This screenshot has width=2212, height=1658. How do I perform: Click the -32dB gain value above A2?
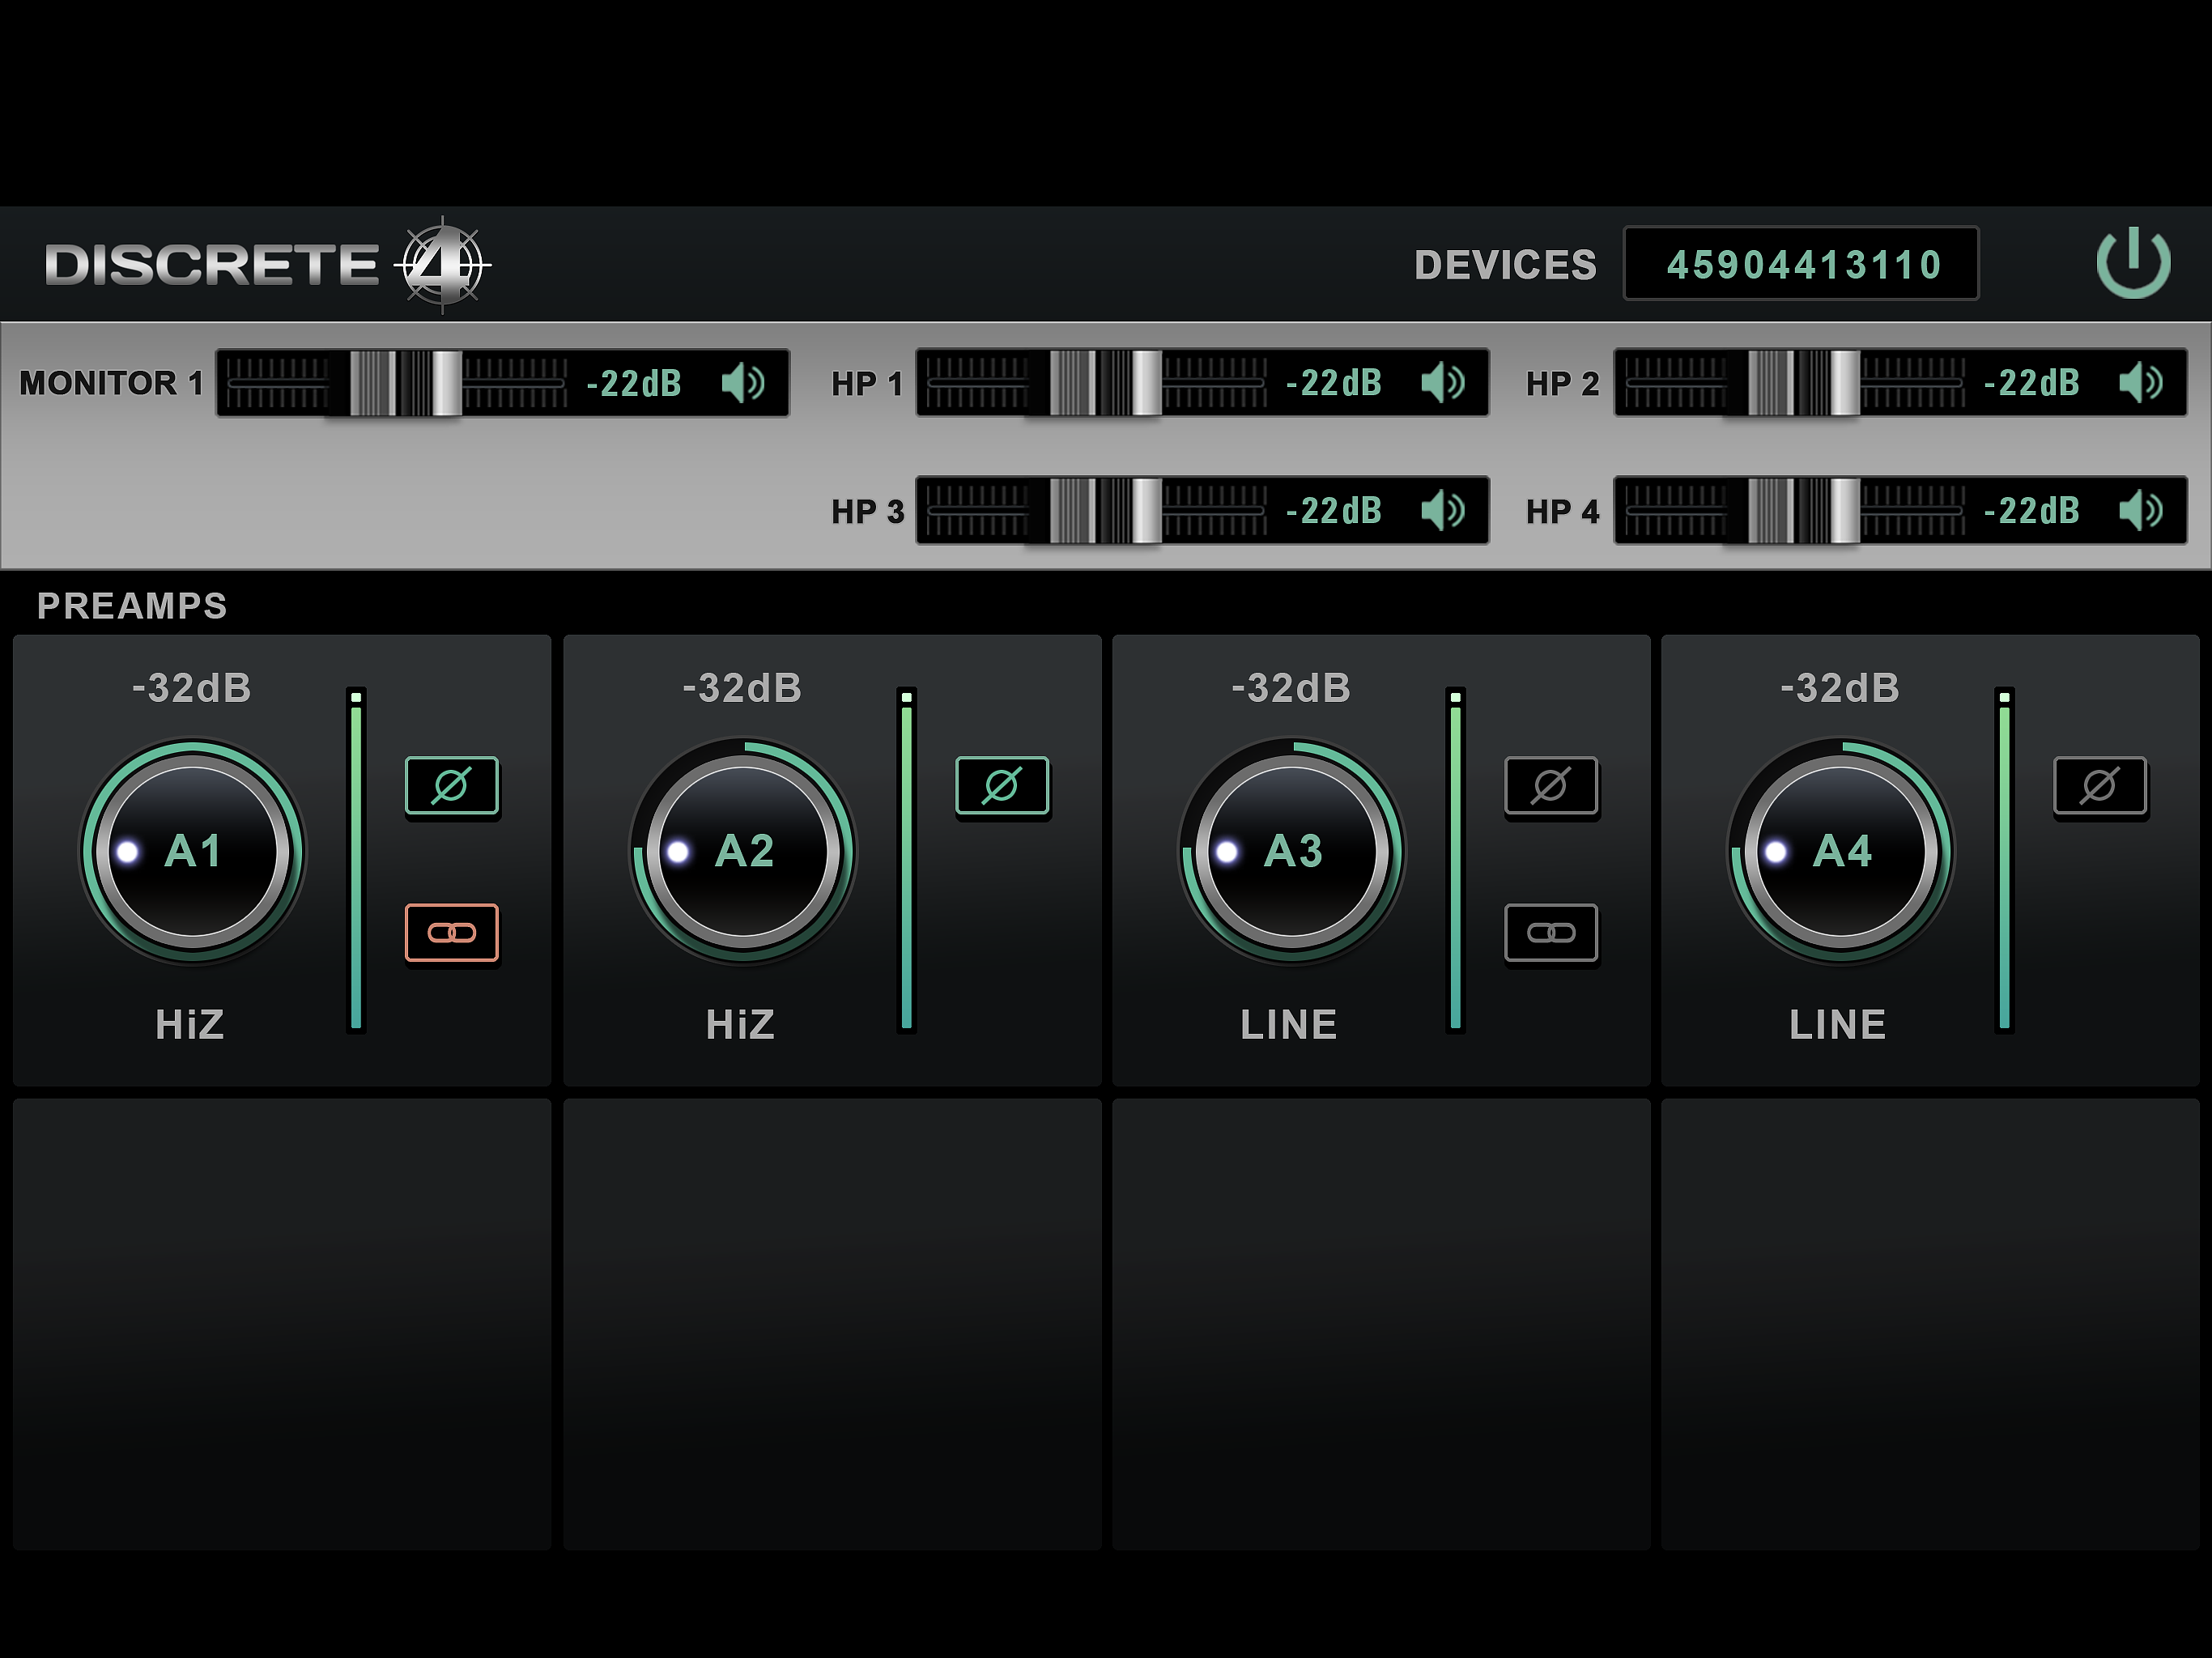742,688
